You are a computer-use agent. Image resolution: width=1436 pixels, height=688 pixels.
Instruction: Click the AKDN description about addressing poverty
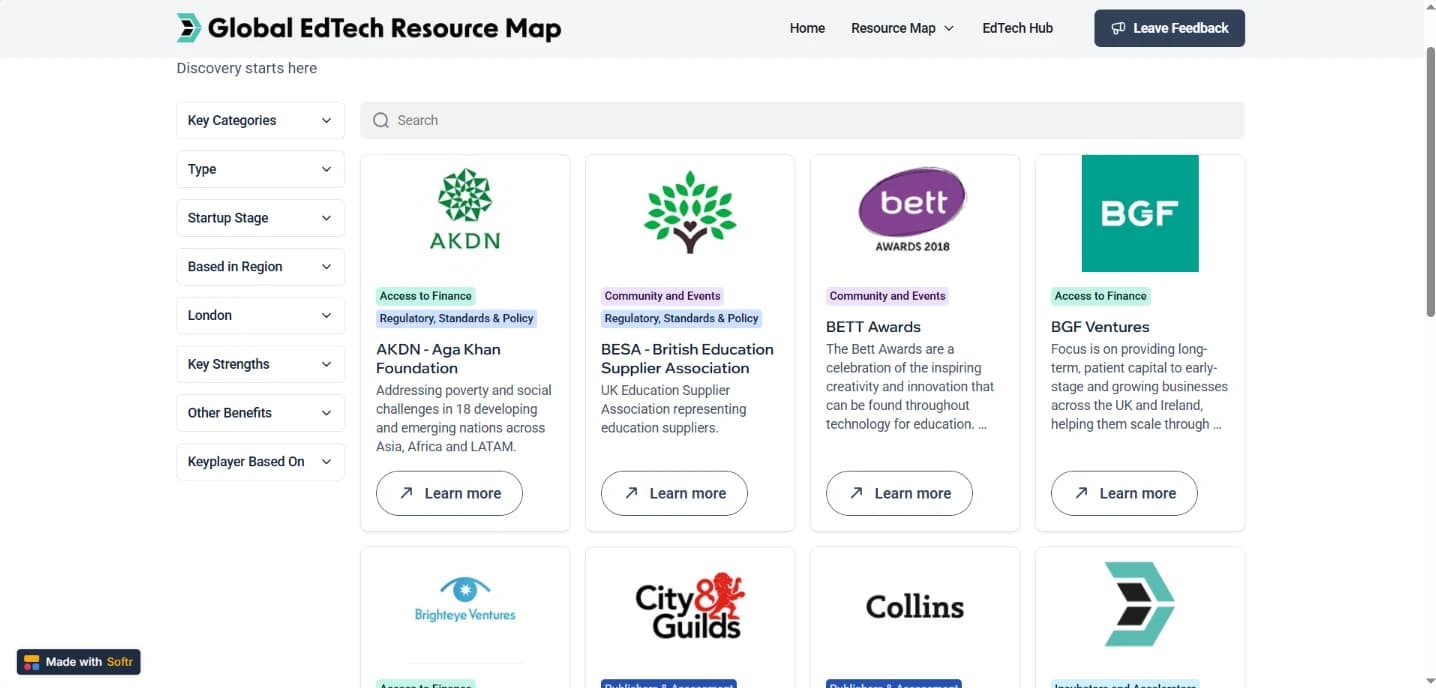pyautogui.click(x=464, y=418)
